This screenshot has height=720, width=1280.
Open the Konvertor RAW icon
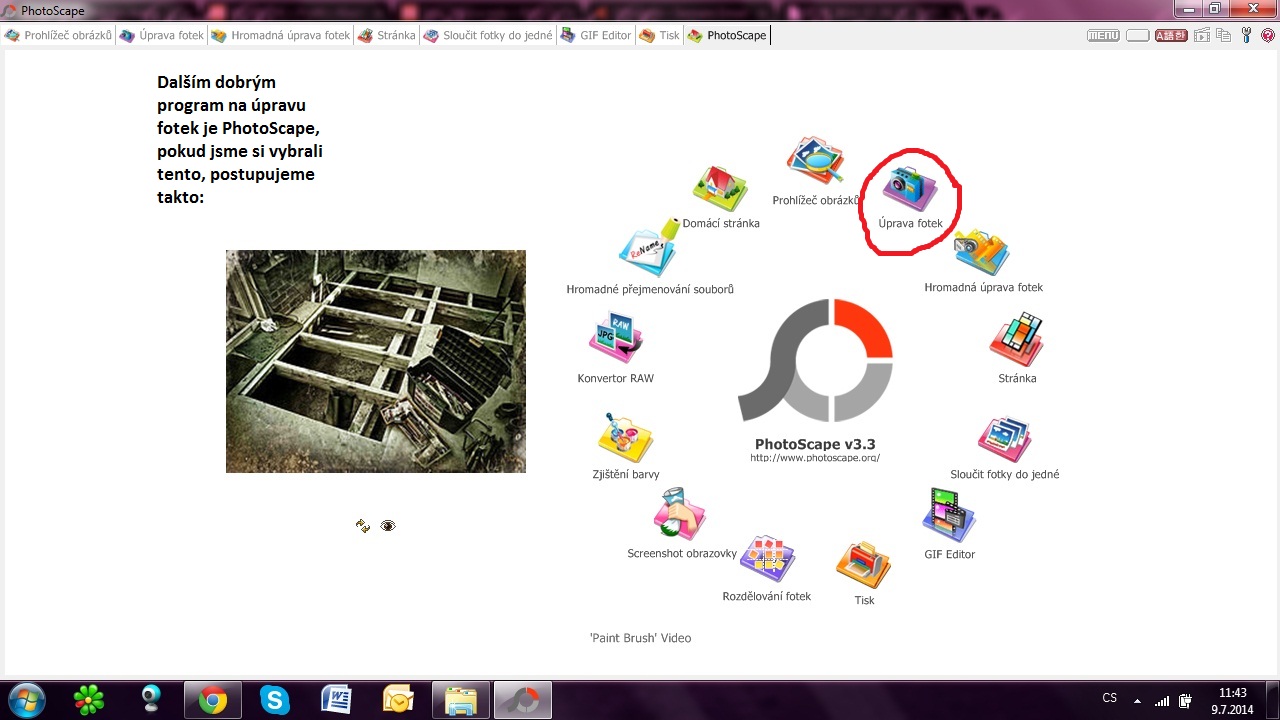[x=615, y=338]
